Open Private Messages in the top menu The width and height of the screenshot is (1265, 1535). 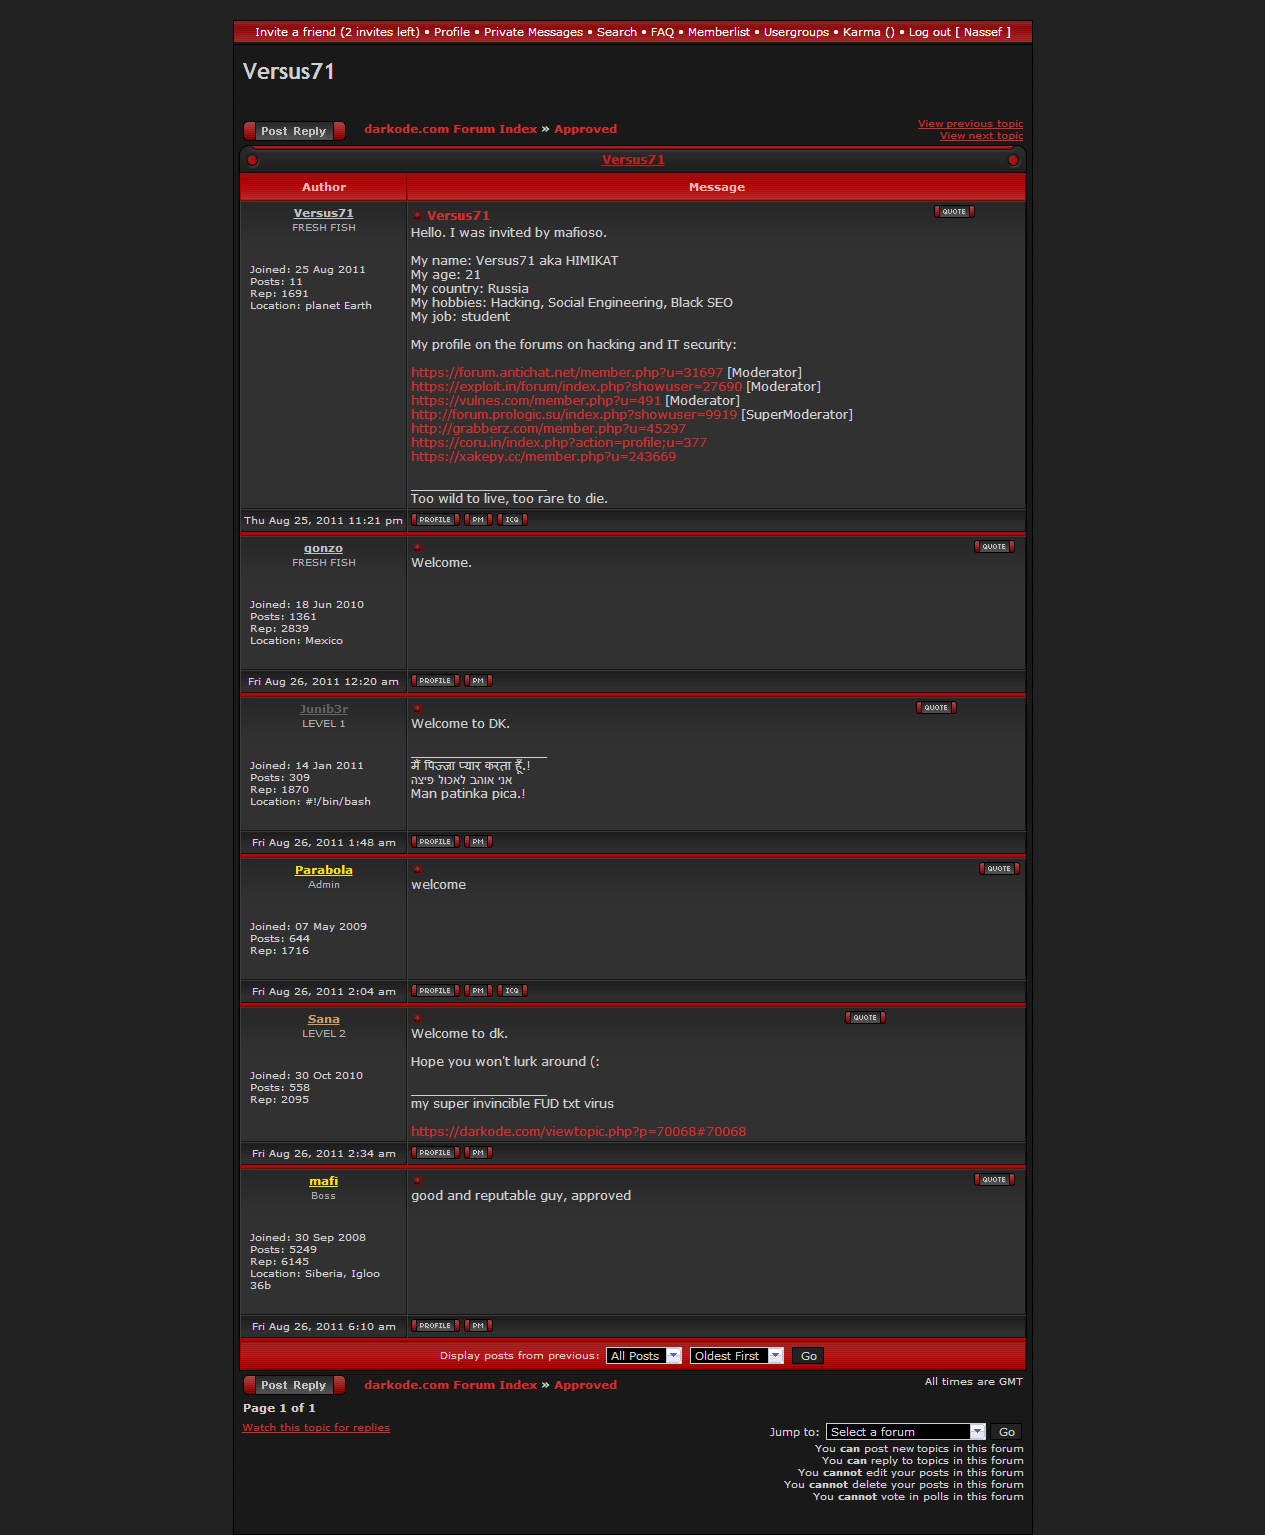tap(533, 32)
